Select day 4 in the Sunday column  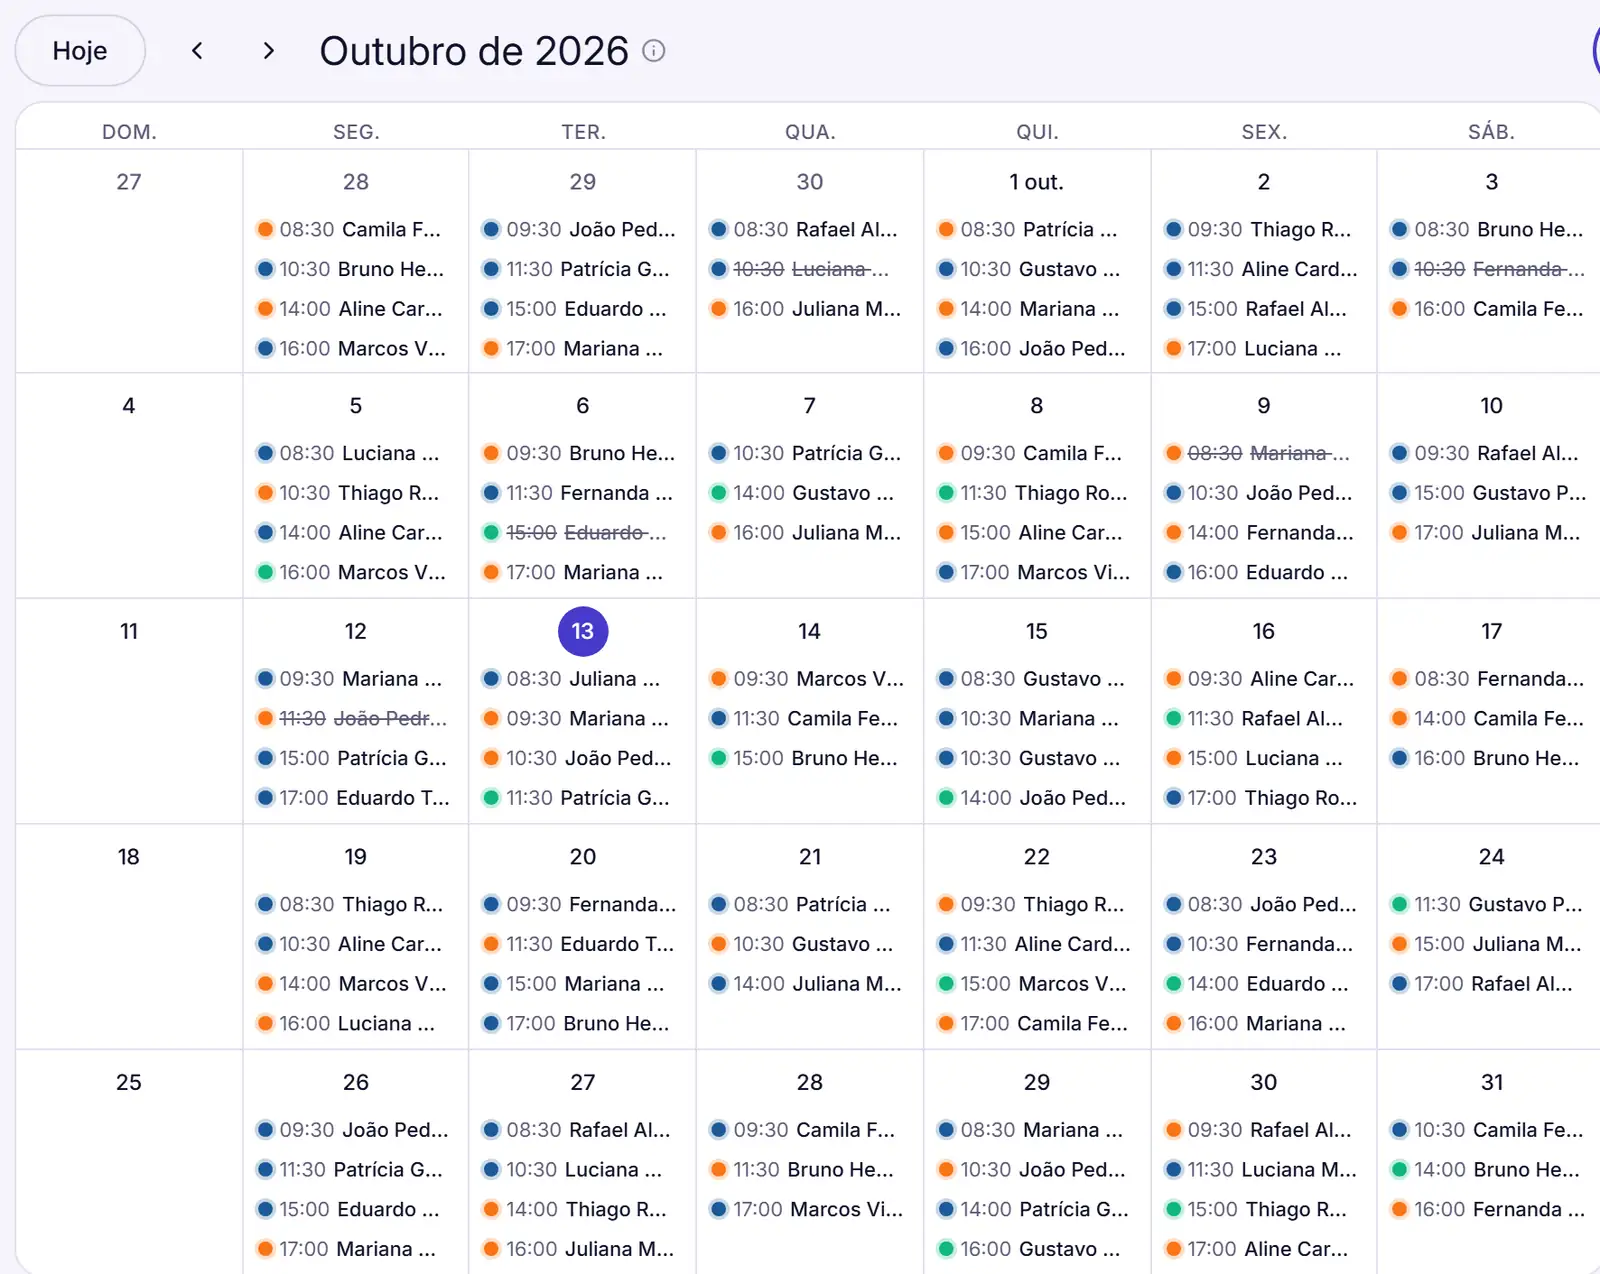point(129,406)
